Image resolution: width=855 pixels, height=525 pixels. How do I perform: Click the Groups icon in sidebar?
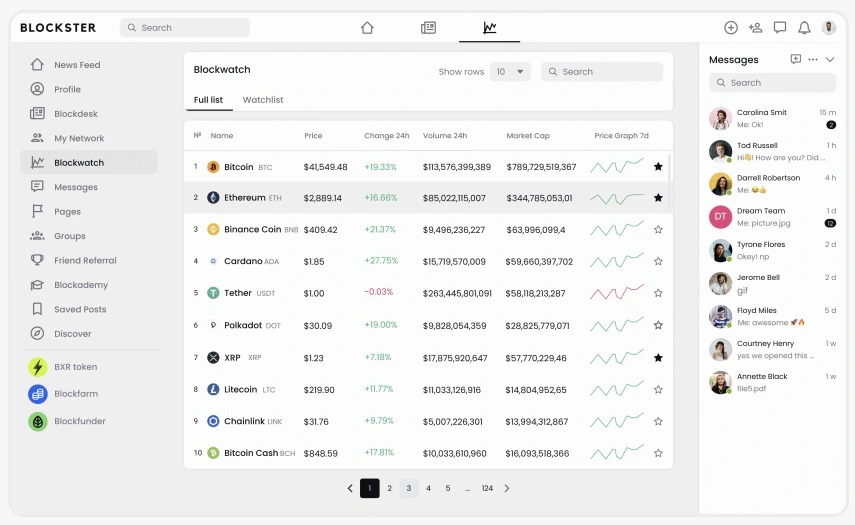coord(37,236)
